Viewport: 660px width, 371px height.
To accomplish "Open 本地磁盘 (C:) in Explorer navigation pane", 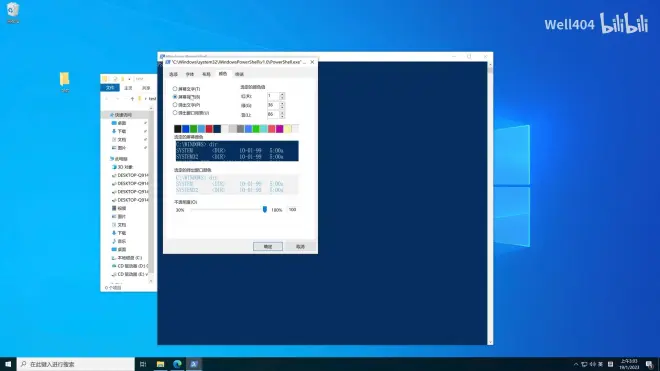I will click(127, 258).
